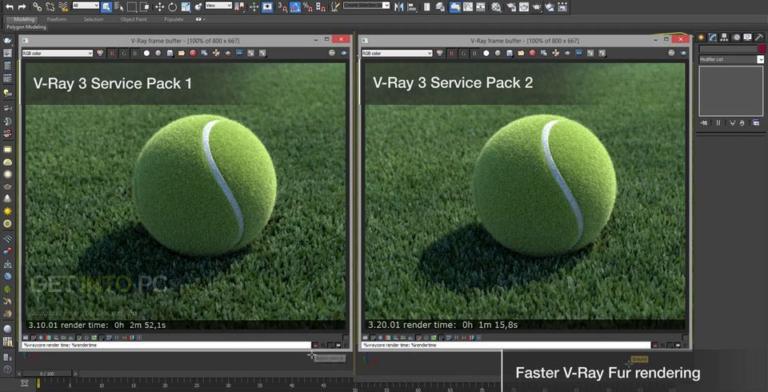Open the Render Setup dialog
Screen dimensions: 768x392
510,7
